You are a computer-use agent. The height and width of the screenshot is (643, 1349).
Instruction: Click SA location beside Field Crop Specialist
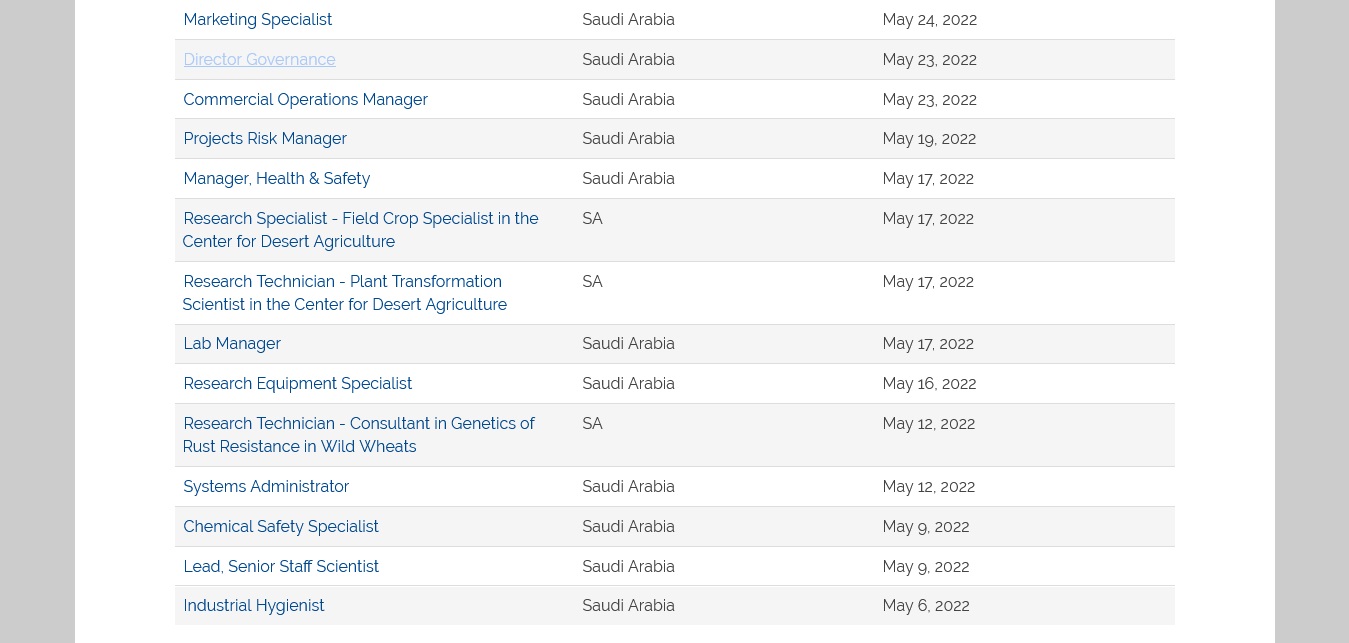click(592, 219)
